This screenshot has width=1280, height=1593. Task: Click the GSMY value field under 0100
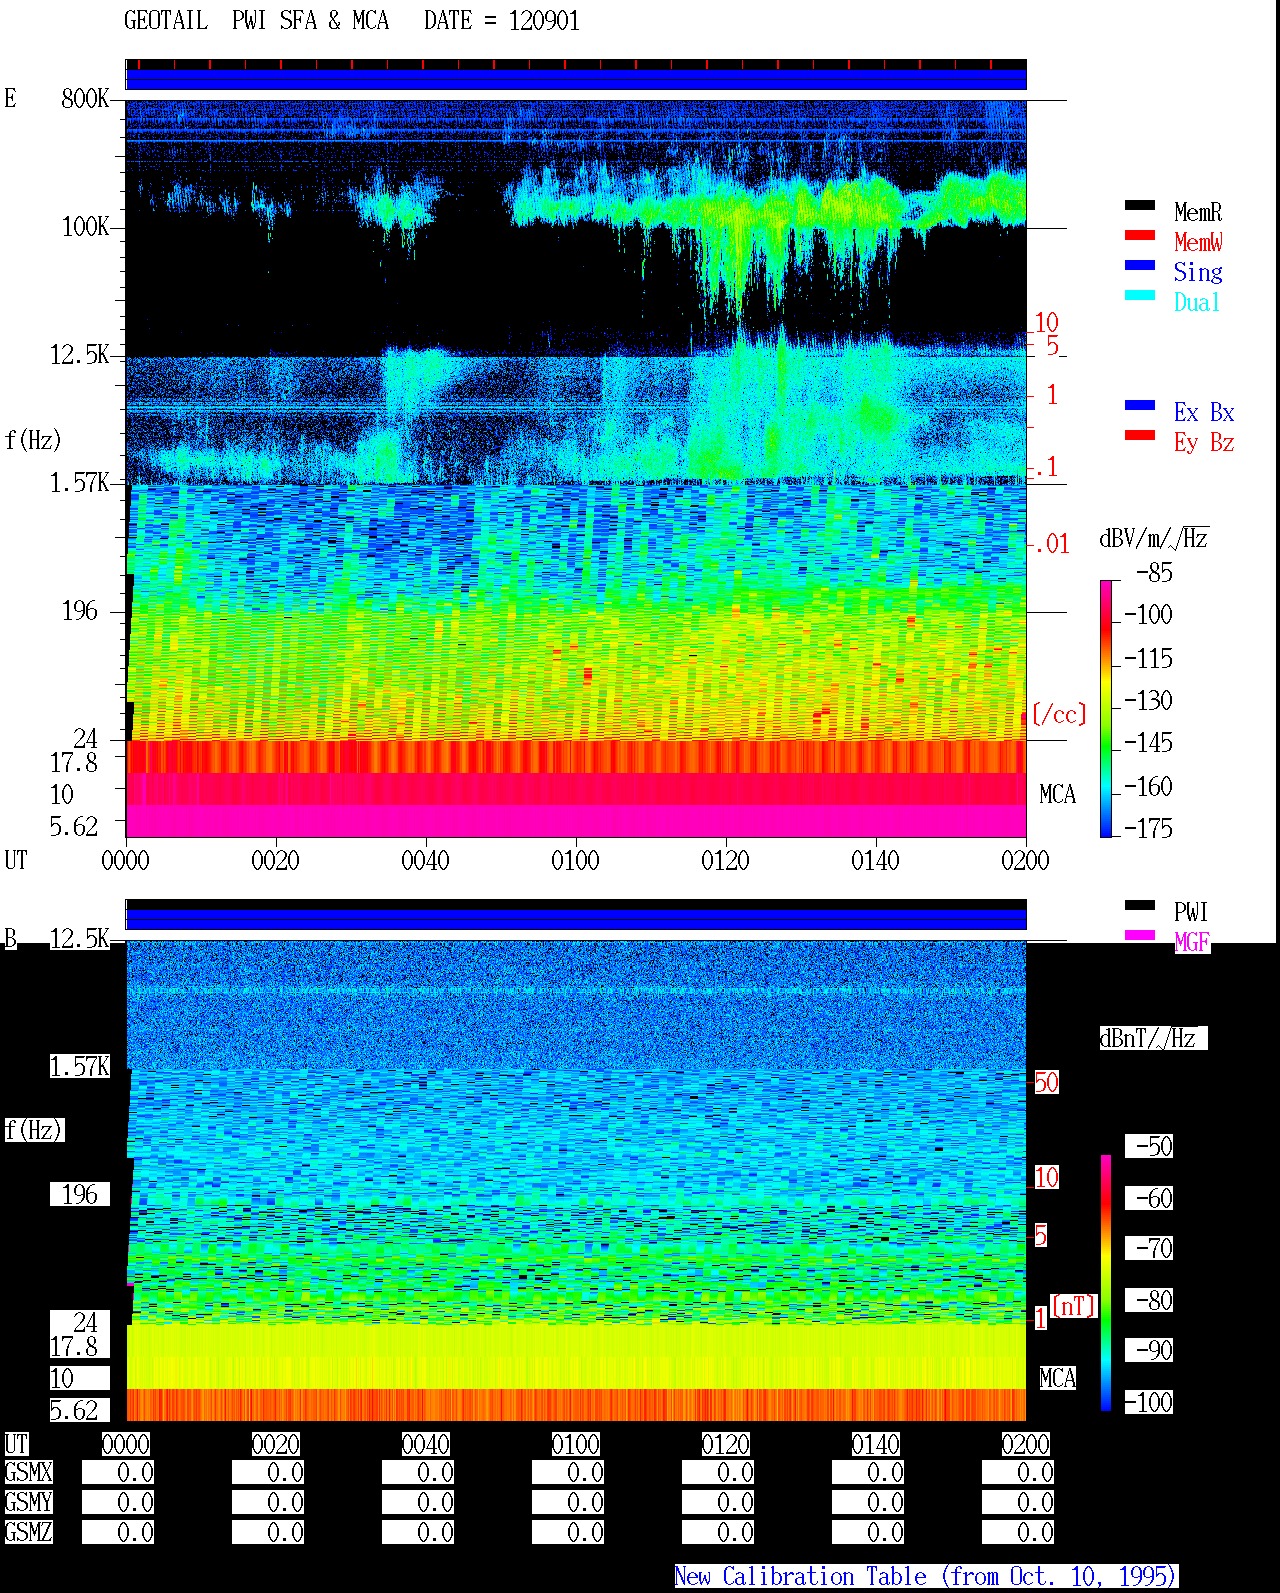point(568,1502)
